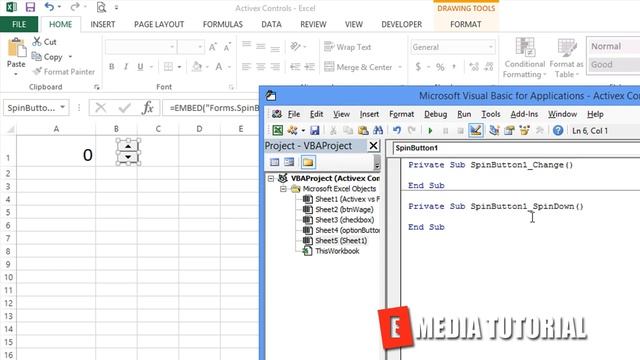Toggle Folders icon in Project panel
Screen dimensions: 640x360
tap(308, 162)
